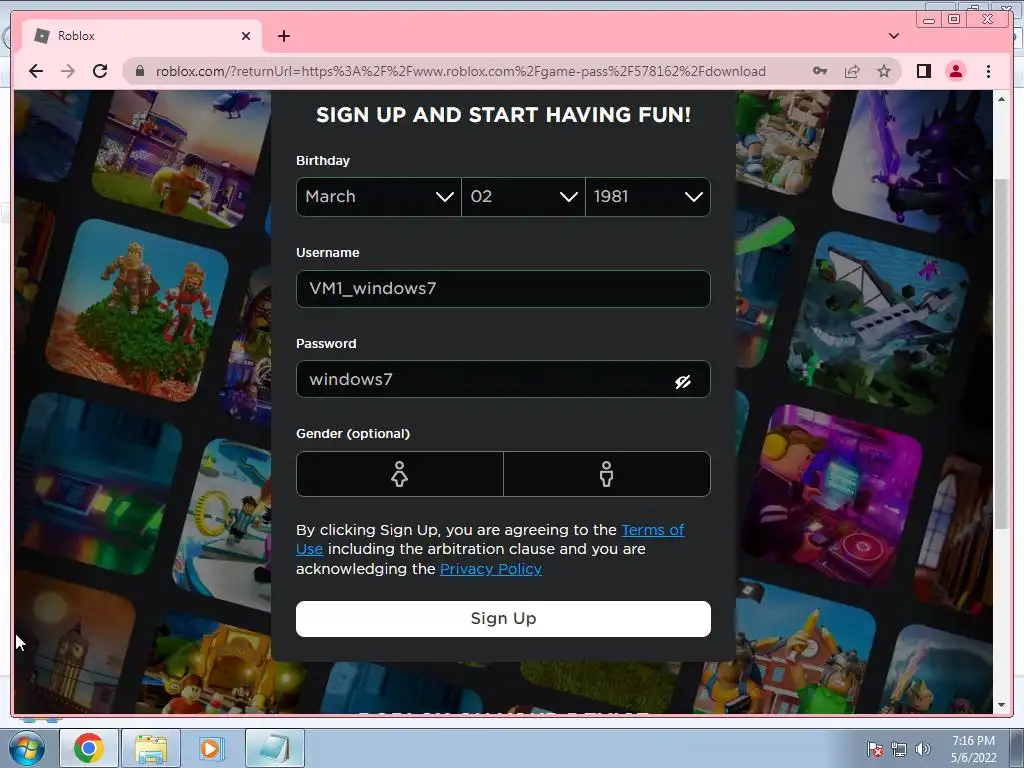Open the birthday day dropdown

point(523,197)
